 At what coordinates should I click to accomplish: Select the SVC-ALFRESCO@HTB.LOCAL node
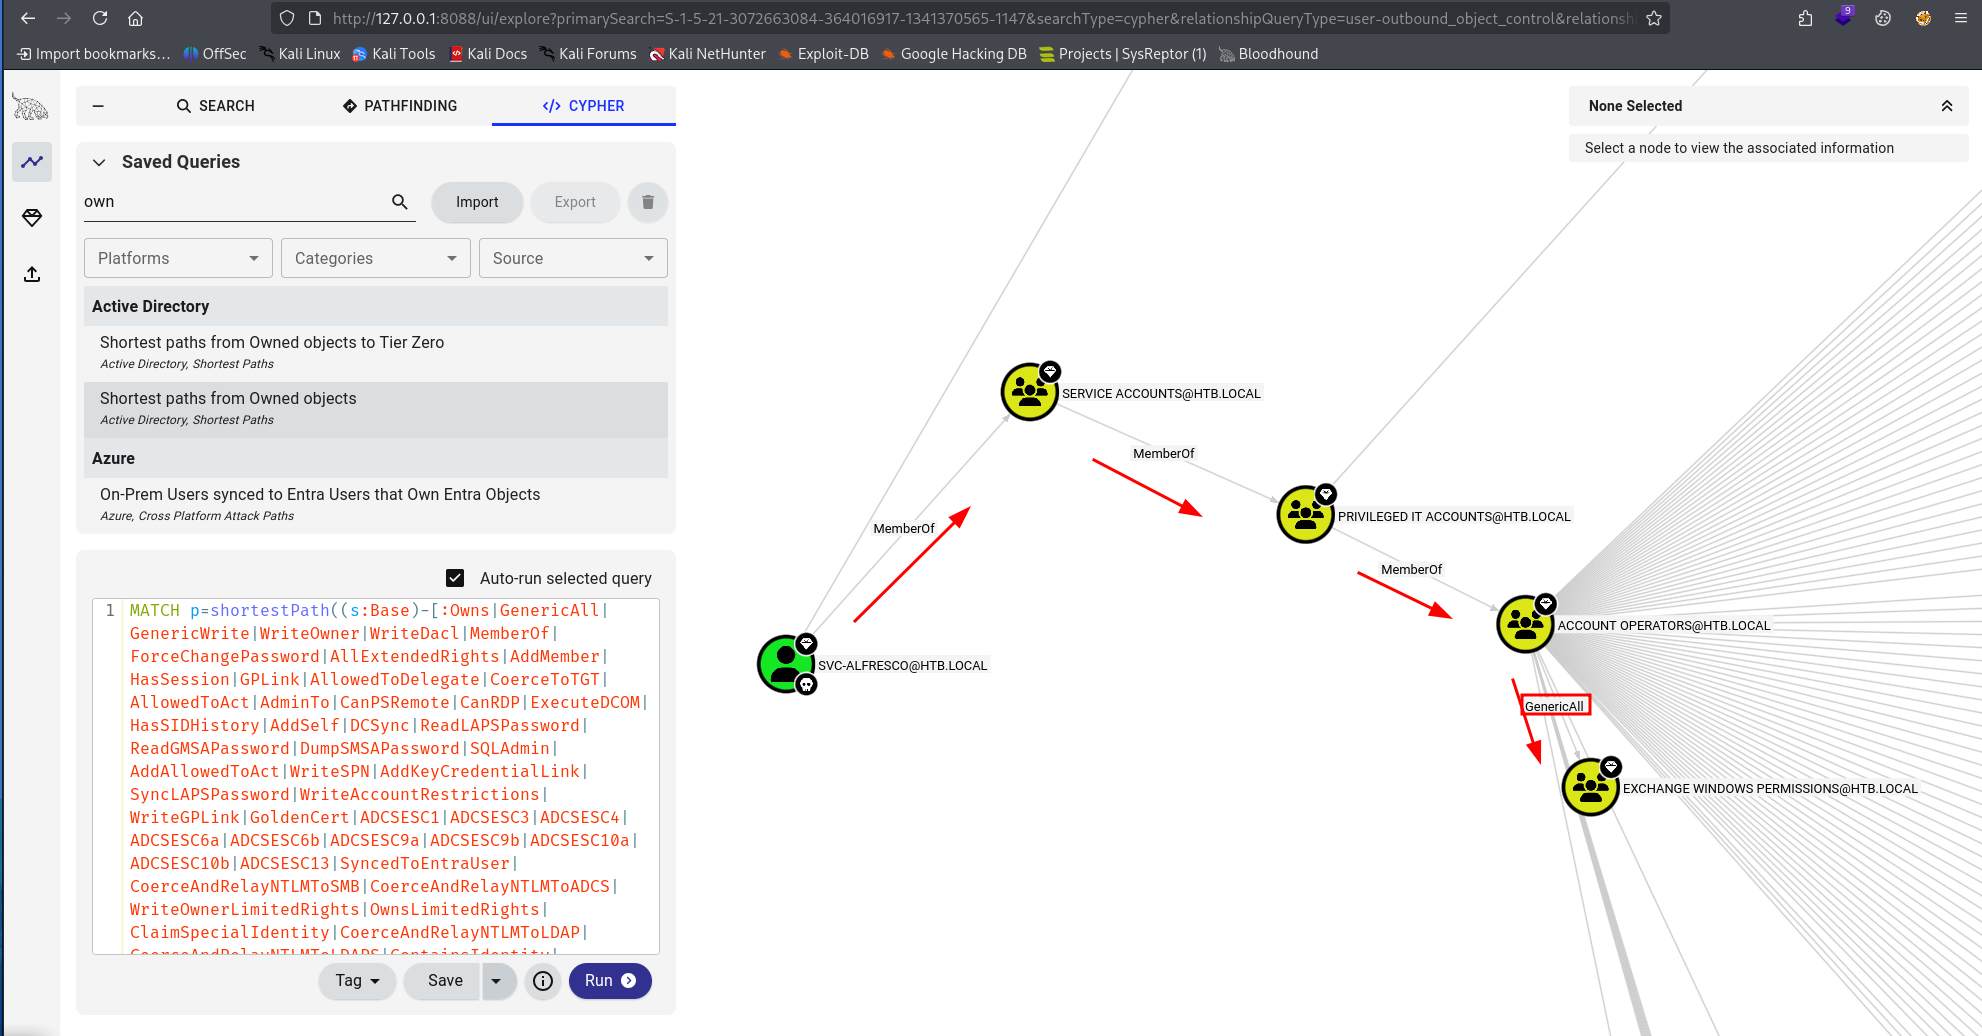coord(787,664)
